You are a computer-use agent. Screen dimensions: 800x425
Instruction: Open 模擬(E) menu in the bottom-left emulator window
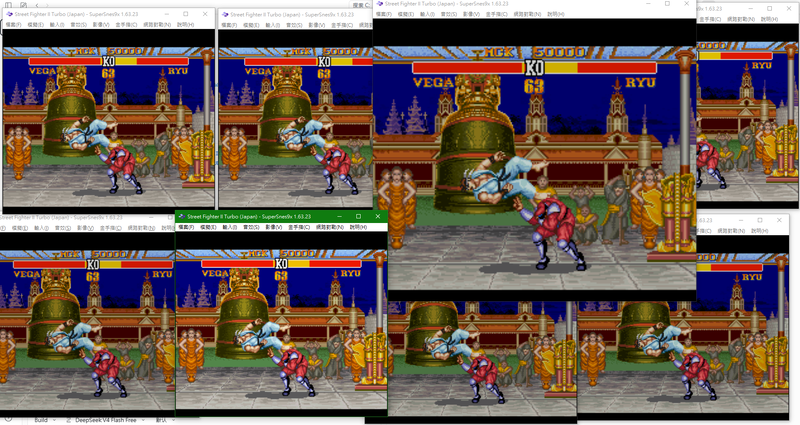pyautogui.click(x=20, y=228)
